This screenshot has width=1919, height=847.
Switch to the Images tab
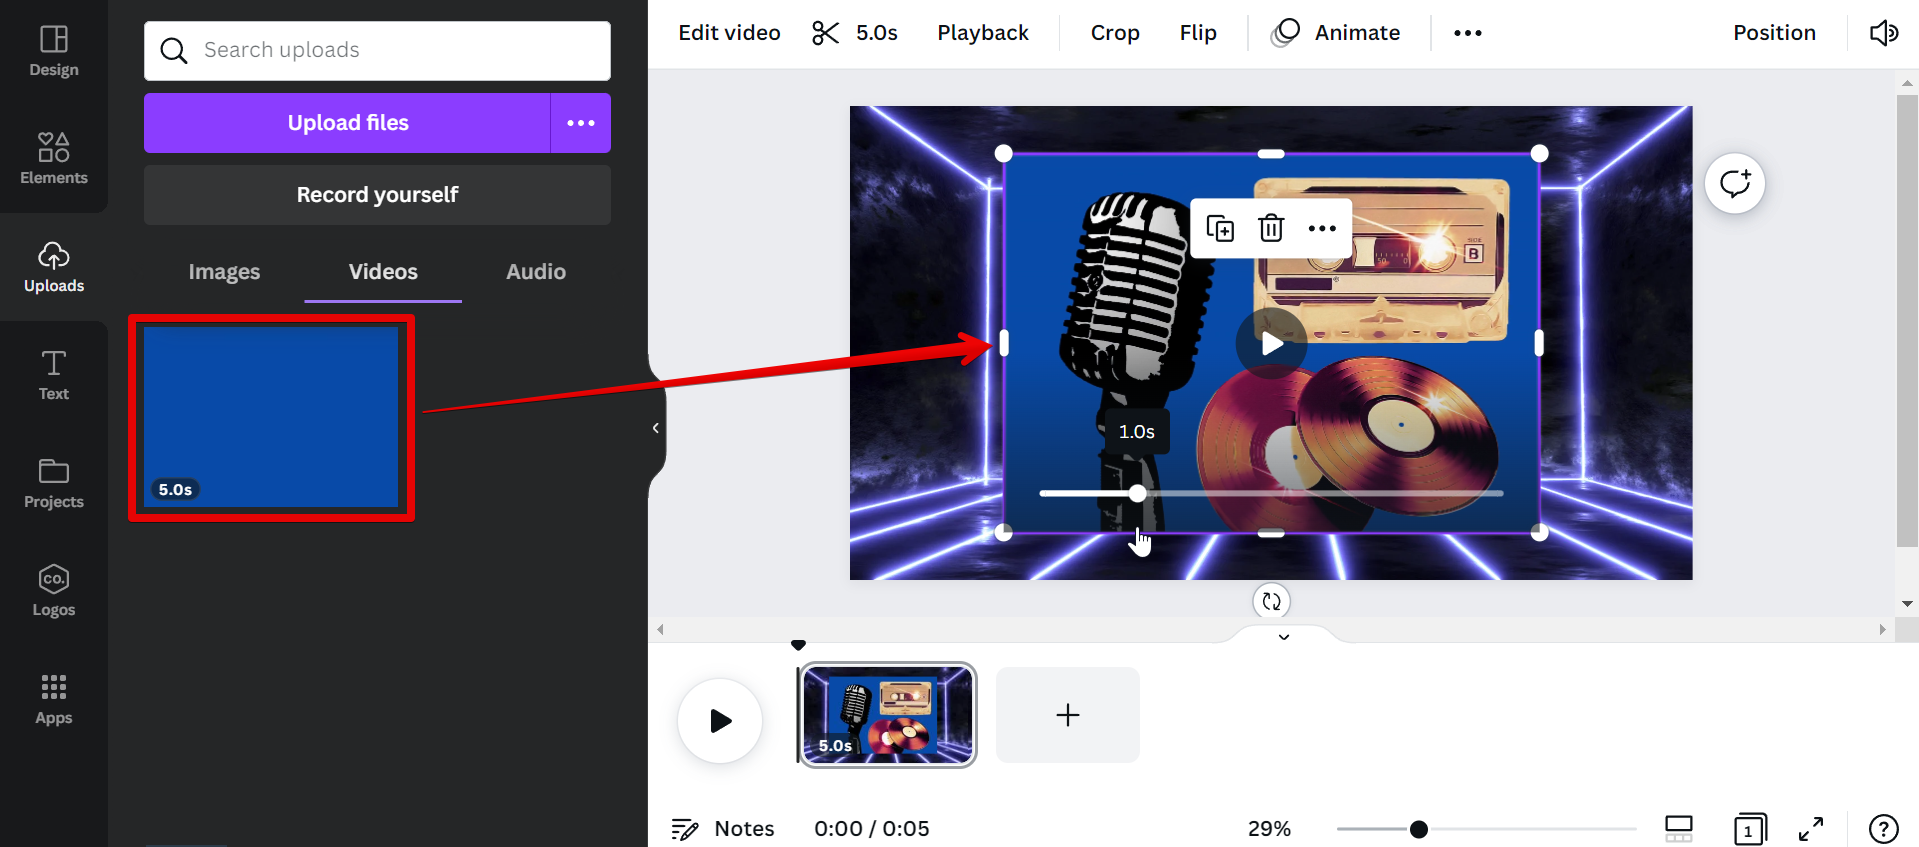224,272
